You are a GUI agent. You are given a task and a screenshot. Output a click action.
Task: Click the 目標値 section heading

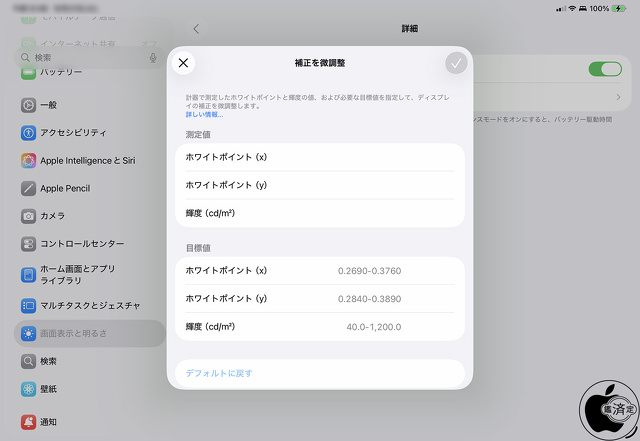tap(198, 248)
